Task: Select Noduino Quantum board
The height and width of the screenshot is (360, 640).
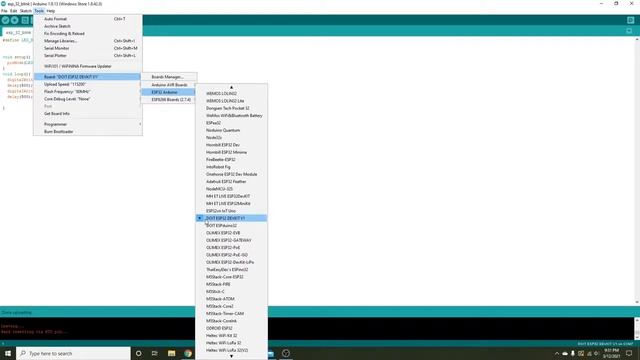Action: click(231, 130)
